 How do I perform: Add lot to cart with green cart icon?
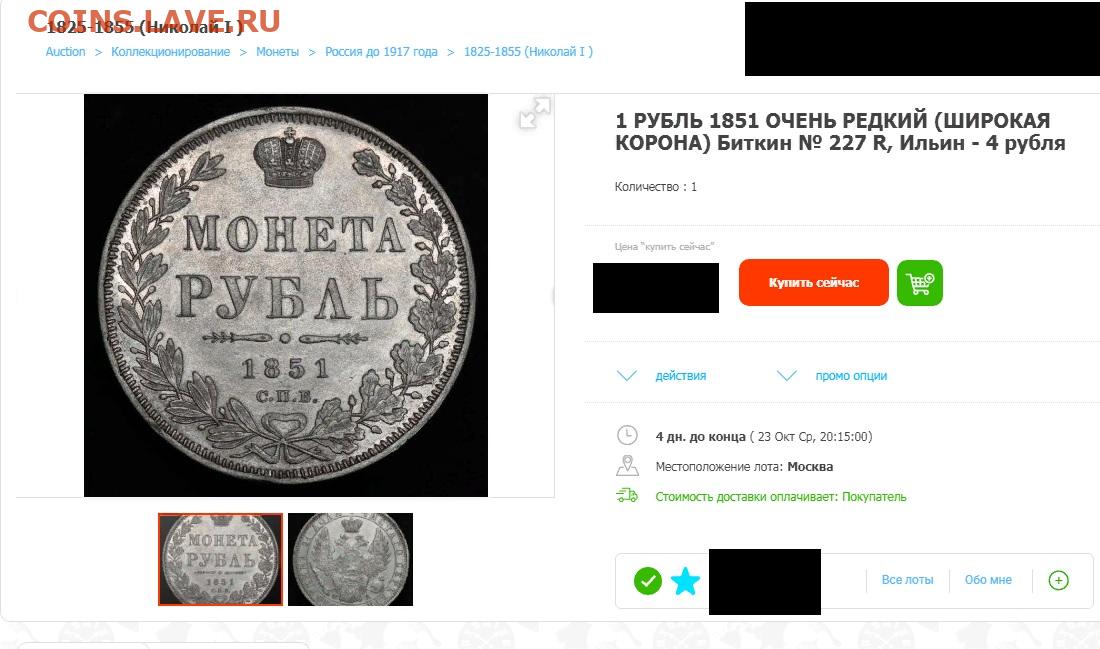click(920, 283)
